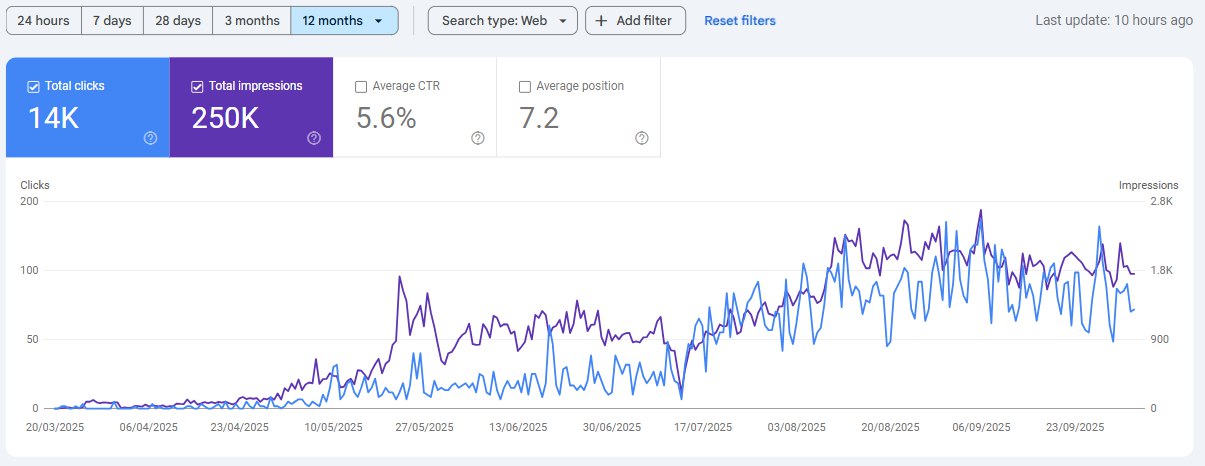The image size is (1205, 466).
Task: Select the 24 hours date range
Action: 43,20
